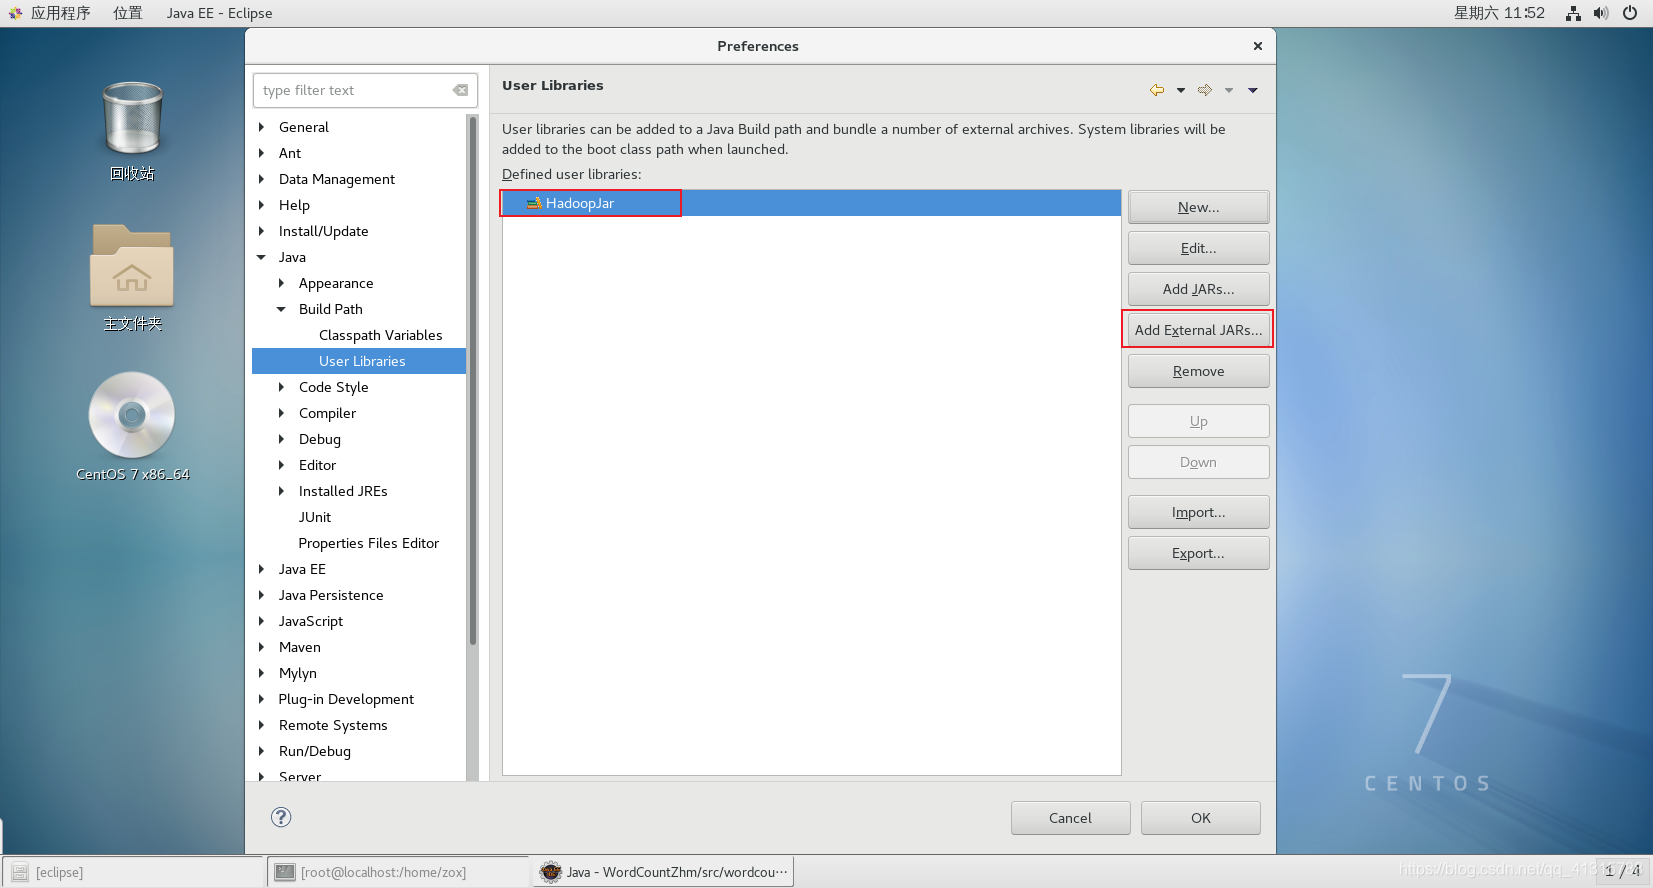1653x888 pixels.
Task: Select Mylyn preferences category
Action: [297, 673]
